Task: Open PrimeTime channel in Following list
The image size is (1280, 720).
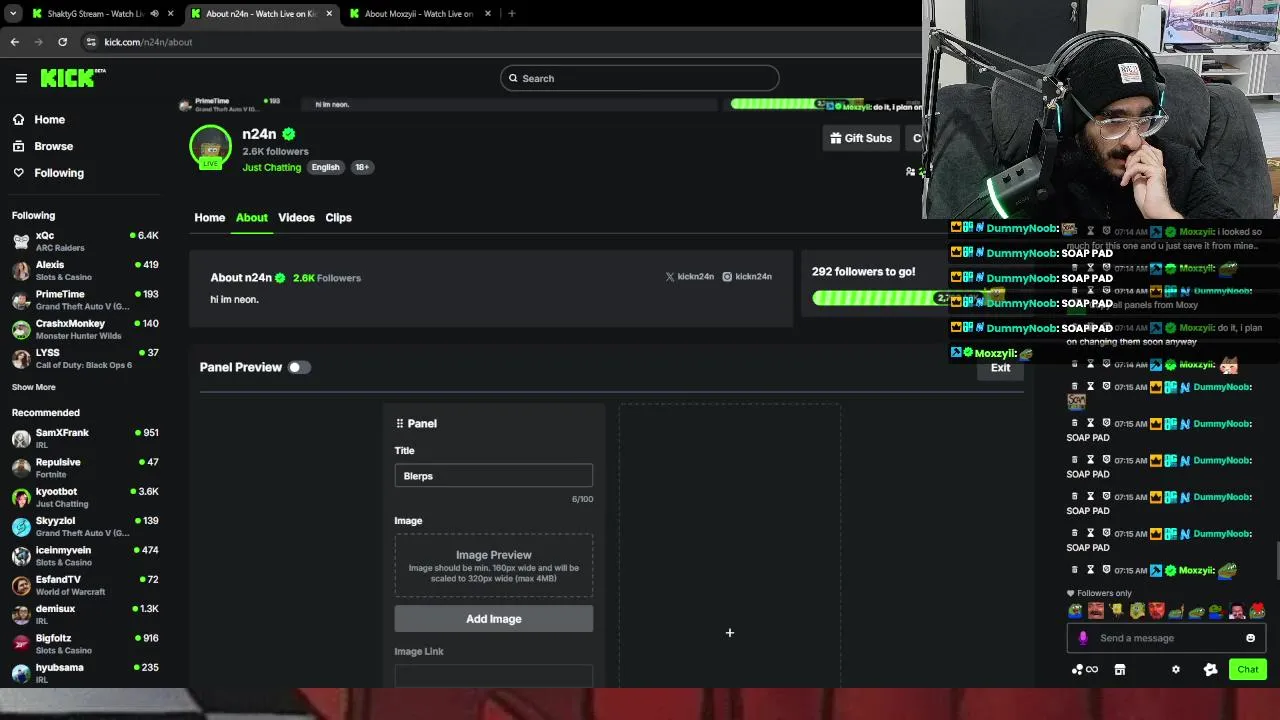Action: pos(85,300)
